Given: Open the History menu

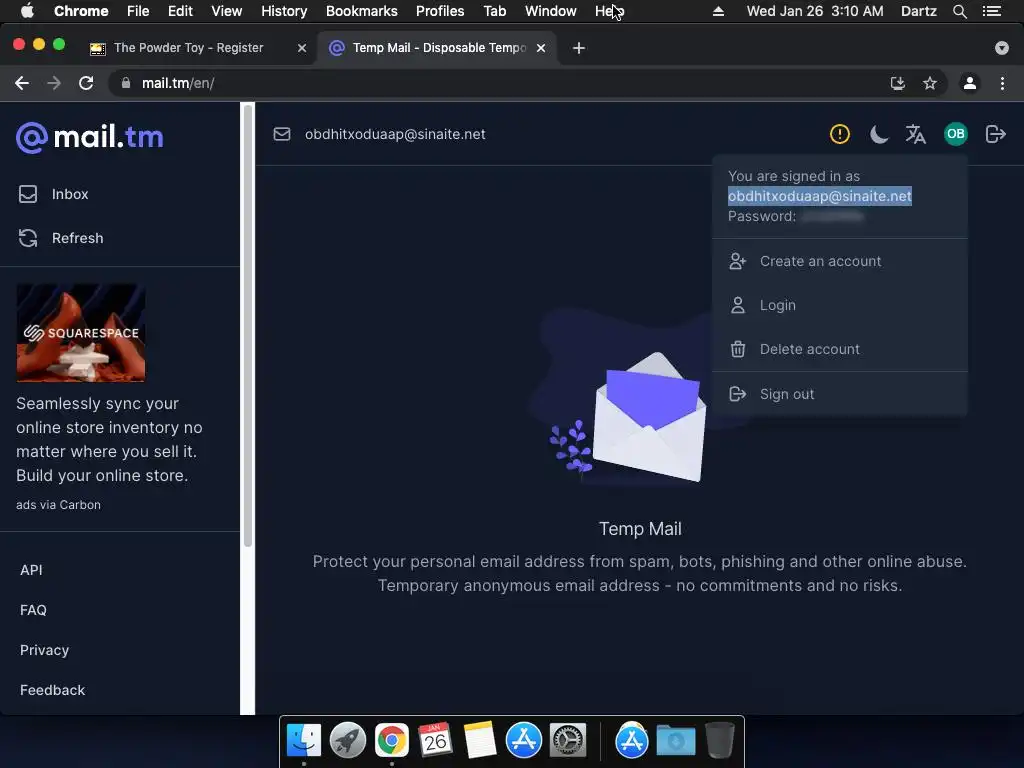Looking at the screenshot, I should click(284, 11).
